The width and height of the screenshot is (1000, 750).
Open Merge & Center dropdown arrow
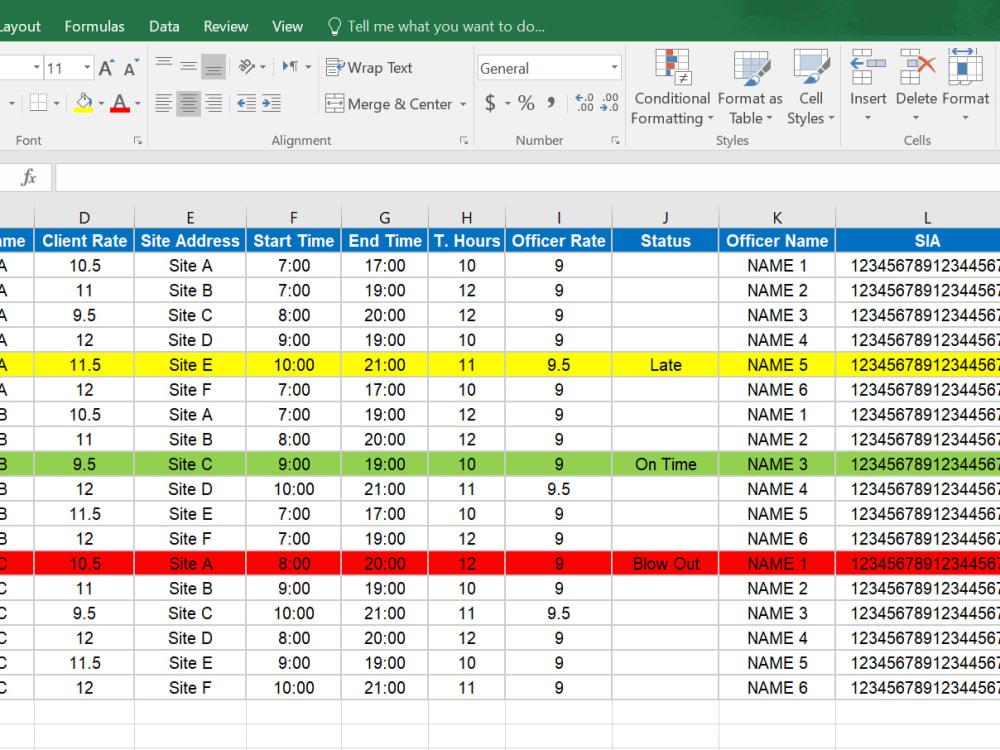tap(463, 104)
